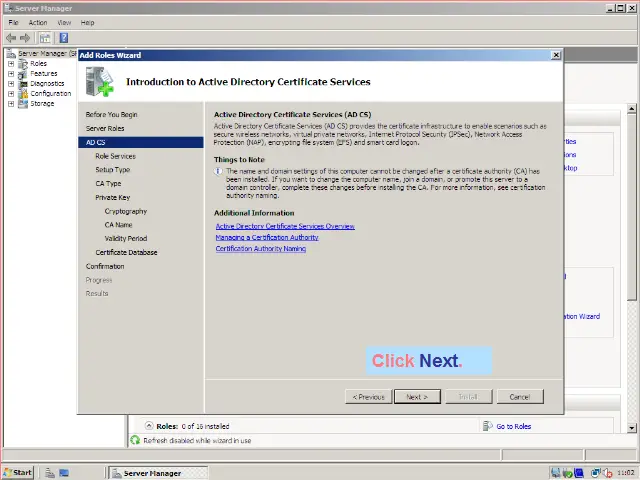Click the Roles label in the tree

[38, 64]
